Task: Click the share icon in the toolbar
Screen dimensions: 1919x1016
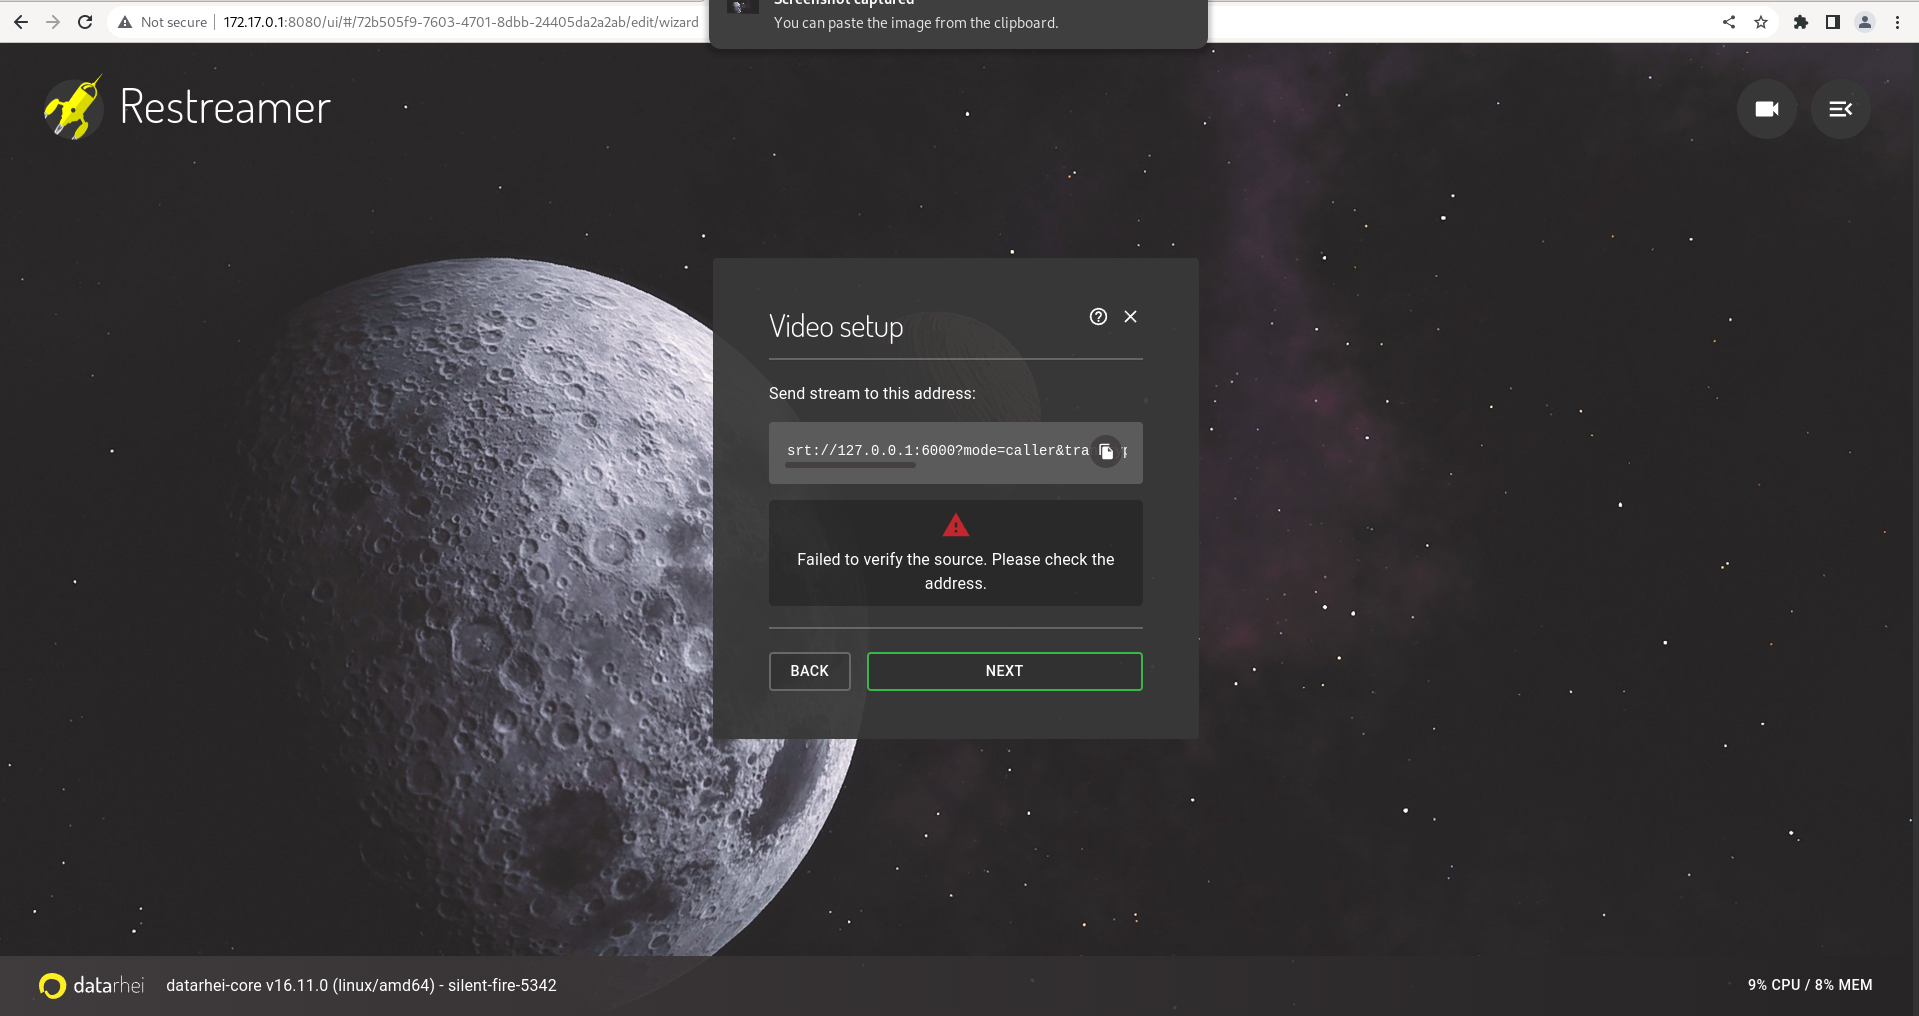Action: point(1729,21)
